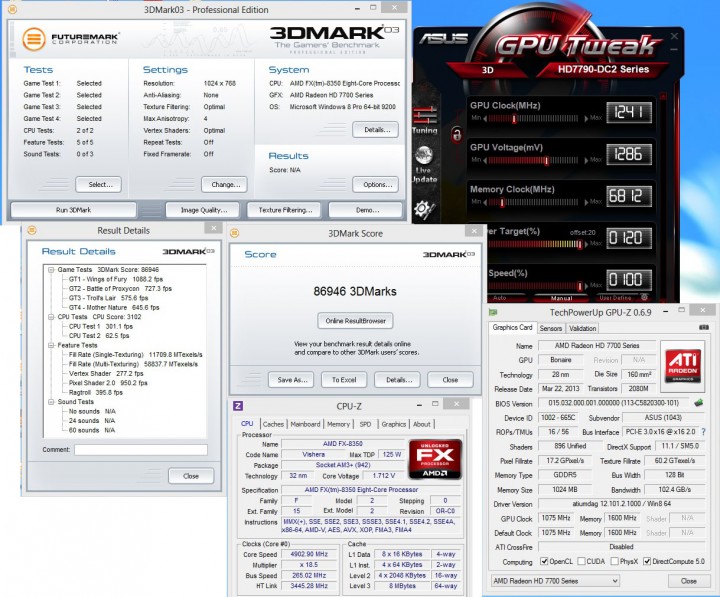Click Max arrow of GPU Clock slider

(x=586, y=118)
